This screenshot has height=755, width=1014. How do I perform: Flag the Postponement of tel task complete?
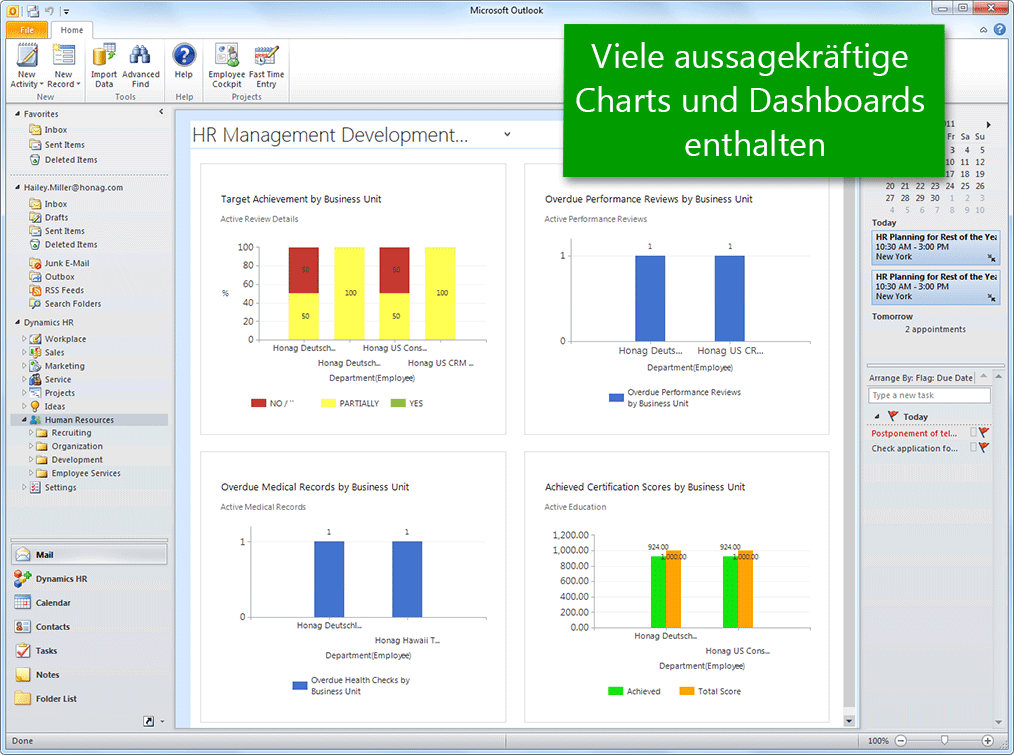coord(984,433)
